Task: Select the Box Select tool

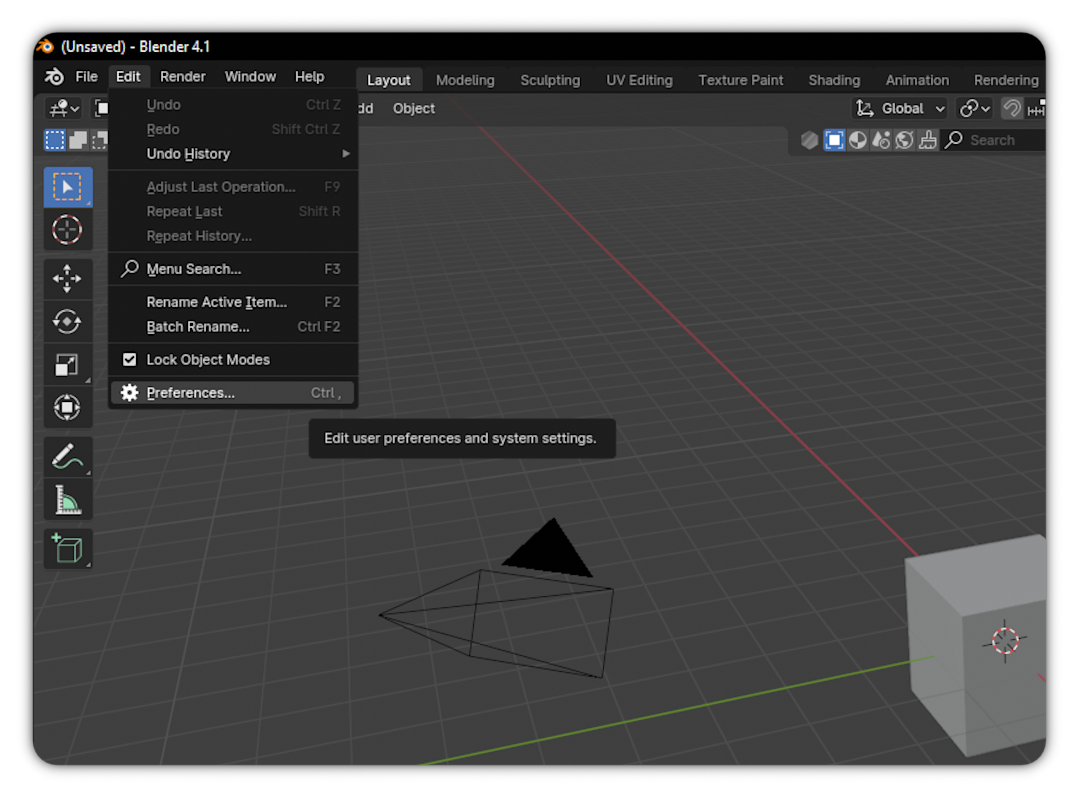Action: tap(68, 186)
